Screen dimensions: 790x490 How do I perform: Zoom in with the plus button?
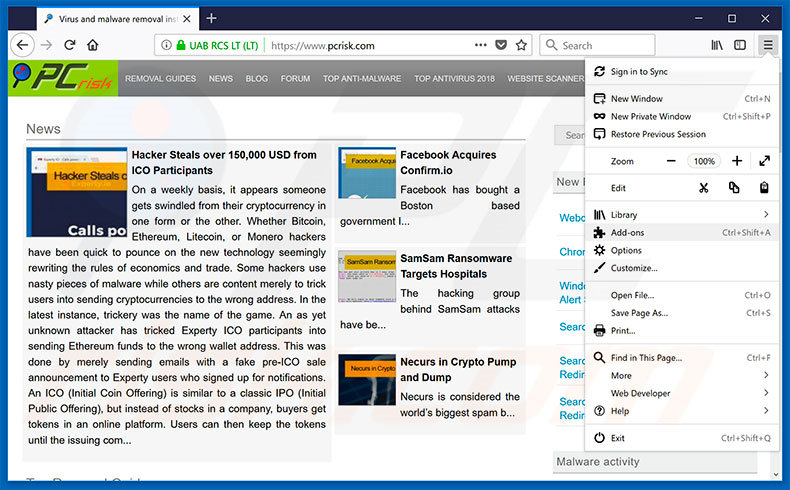(737, 161)
